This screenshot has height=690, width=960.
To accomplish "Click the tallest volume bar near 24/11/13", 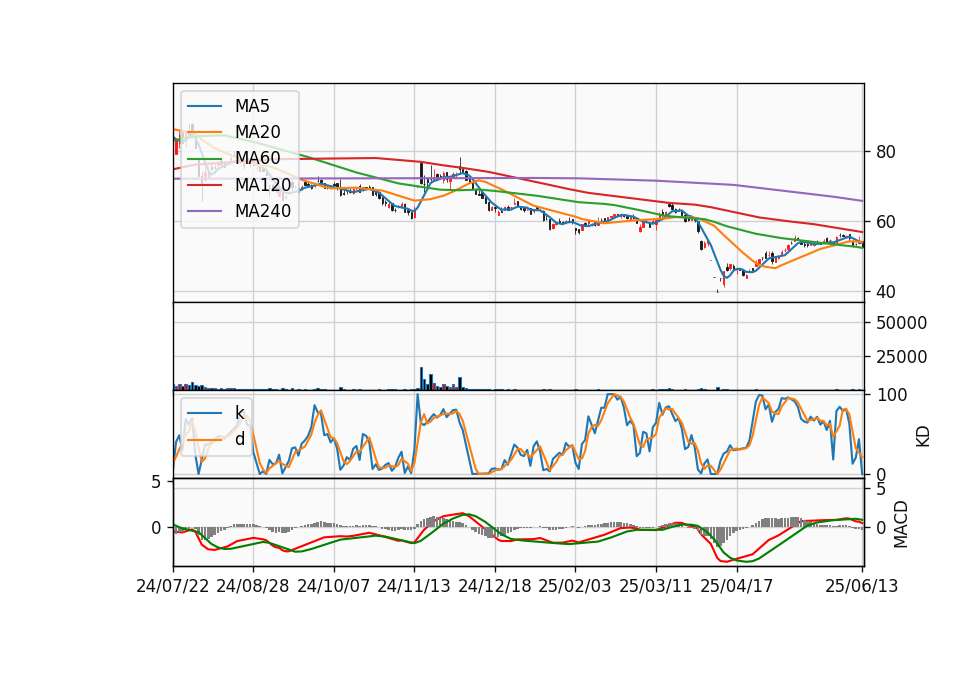I will click(421, 378).
